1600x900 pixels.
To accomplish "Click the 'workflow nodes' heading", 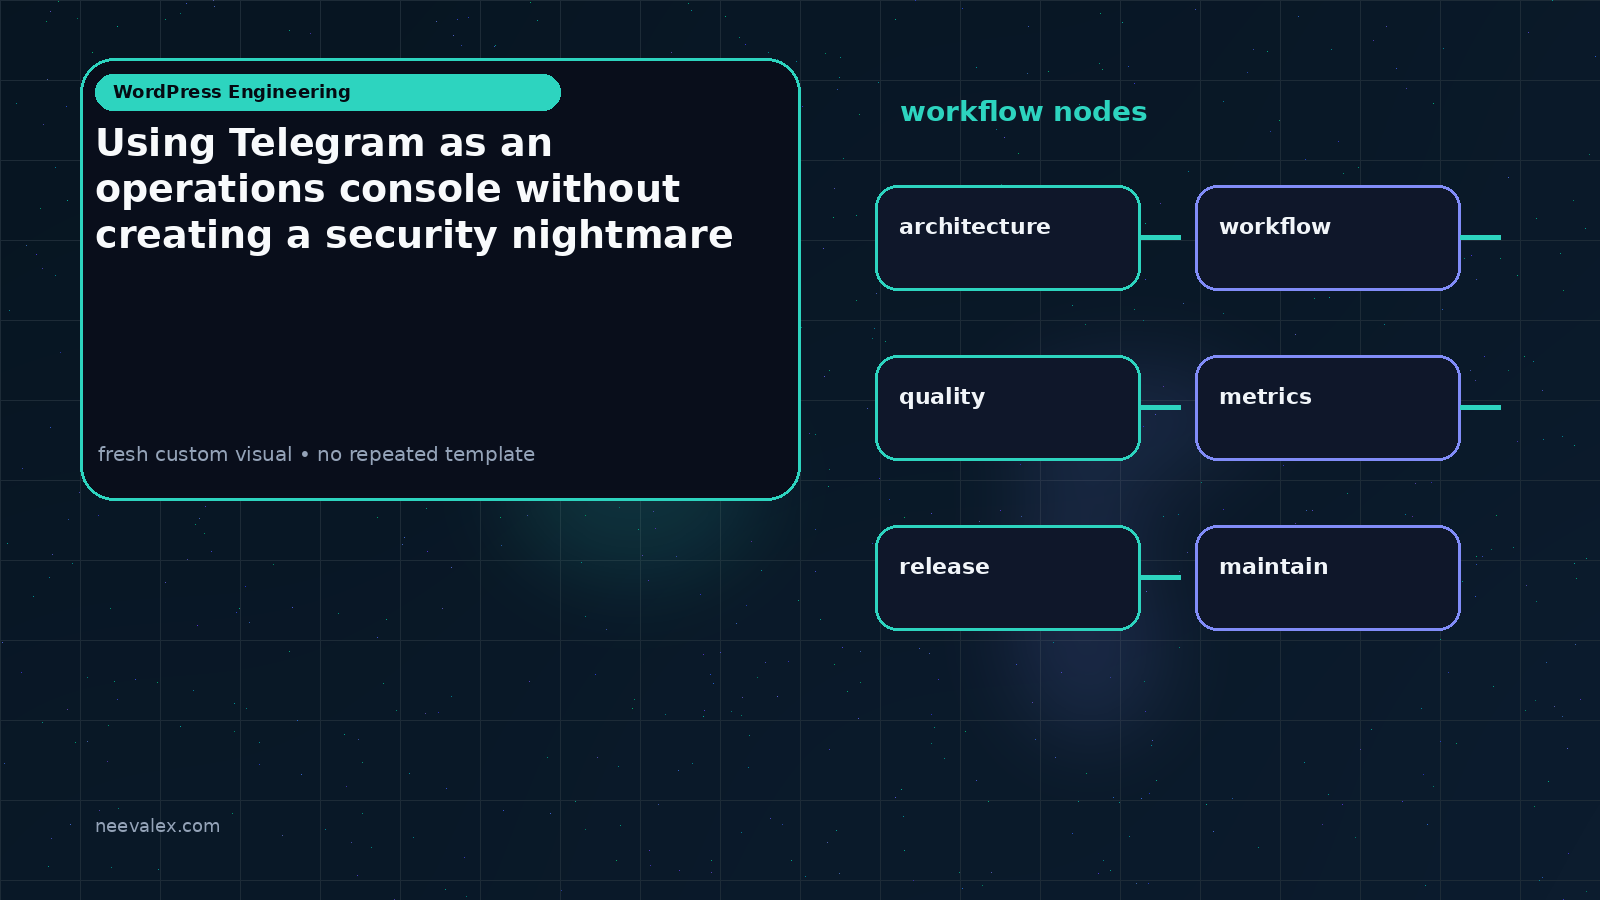I will point(1023,112).
